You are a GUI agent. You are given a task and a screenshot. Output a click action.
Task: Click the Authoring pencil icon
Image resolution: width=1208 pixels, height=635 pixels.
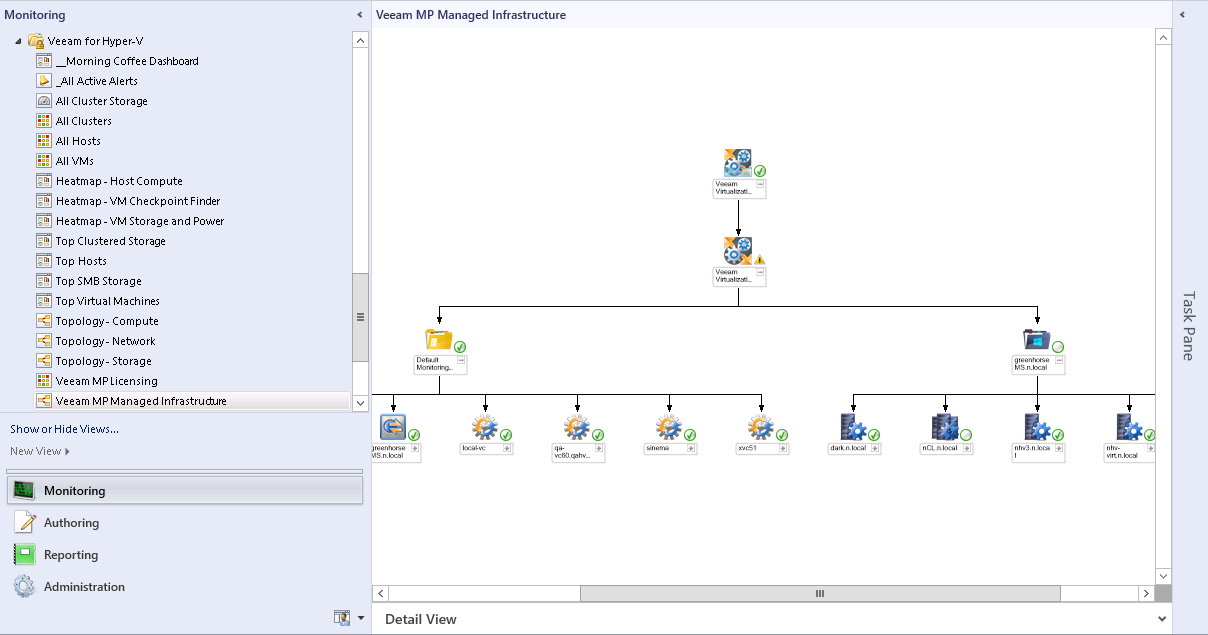point(24,522)
